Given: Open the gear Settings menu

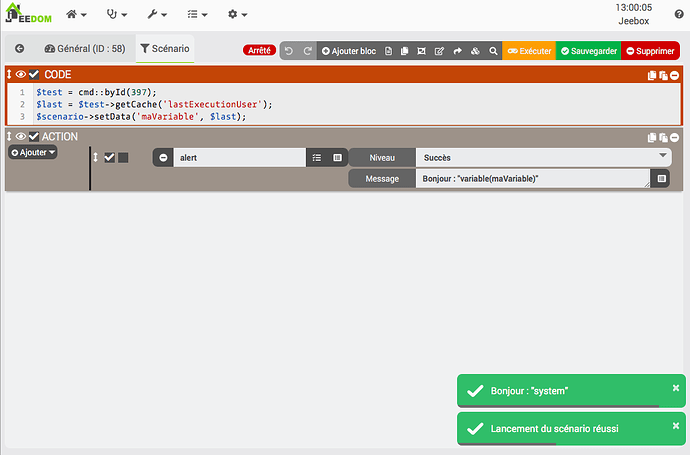Looking at the screenshot, I should [237, 15].
